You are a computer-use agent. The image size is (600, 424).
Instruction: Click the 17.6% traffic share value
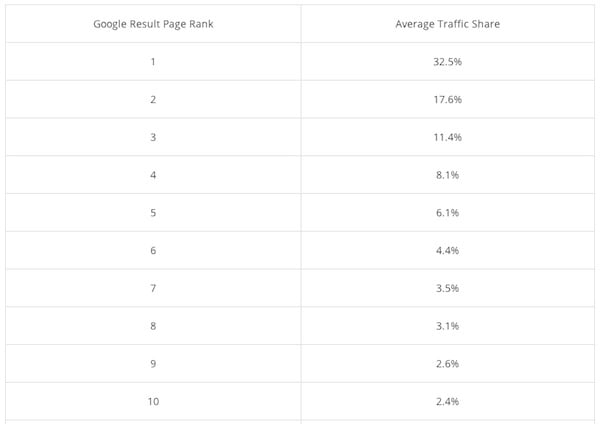[x=447, y=99]
